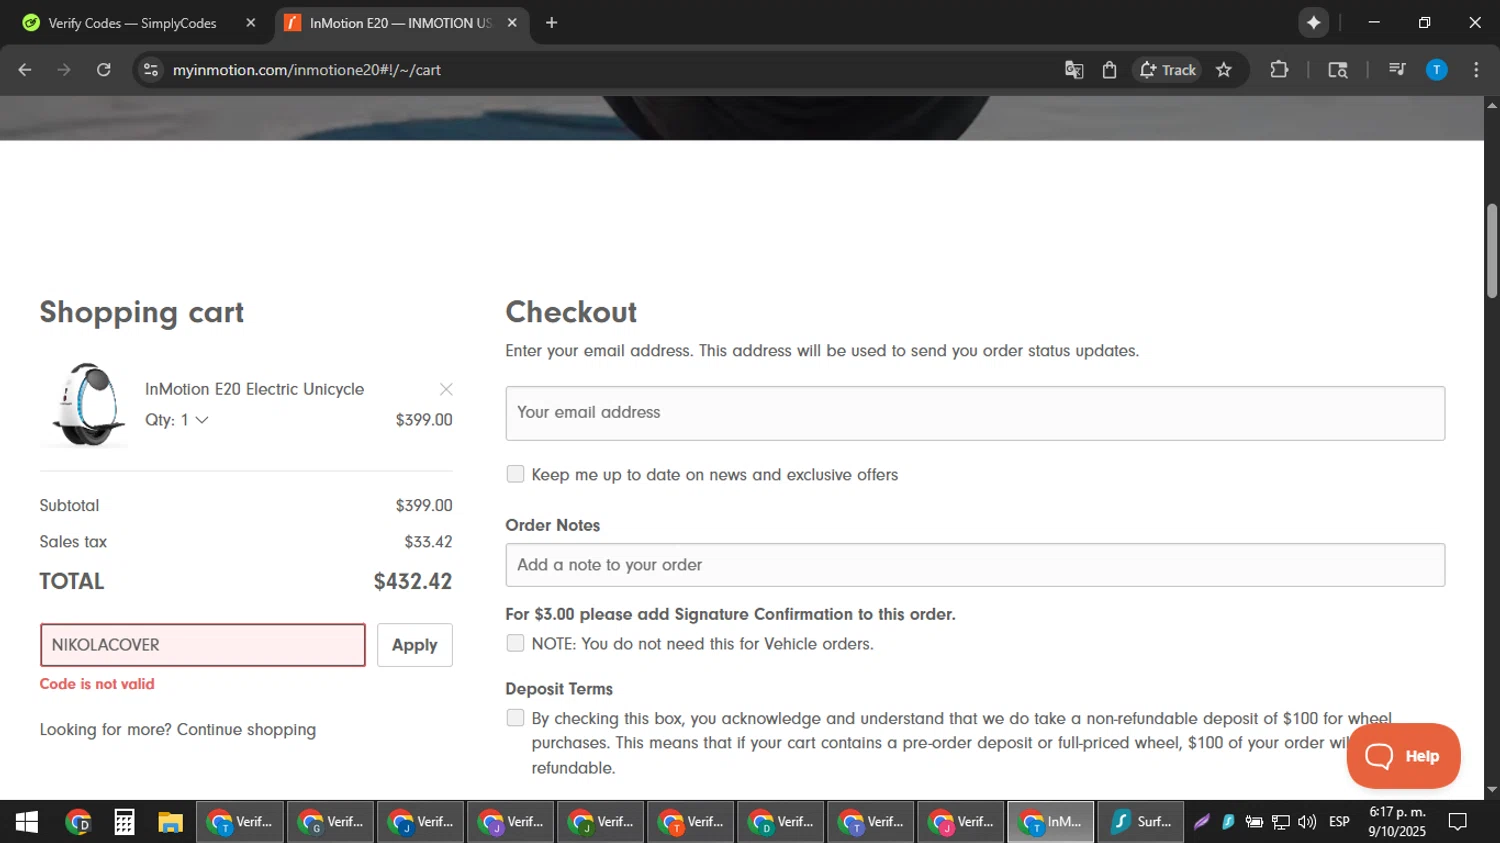Select the InMotion E20 — INMOTION tab
This screenshot has width=1500, height=843.
click(400, 23)
